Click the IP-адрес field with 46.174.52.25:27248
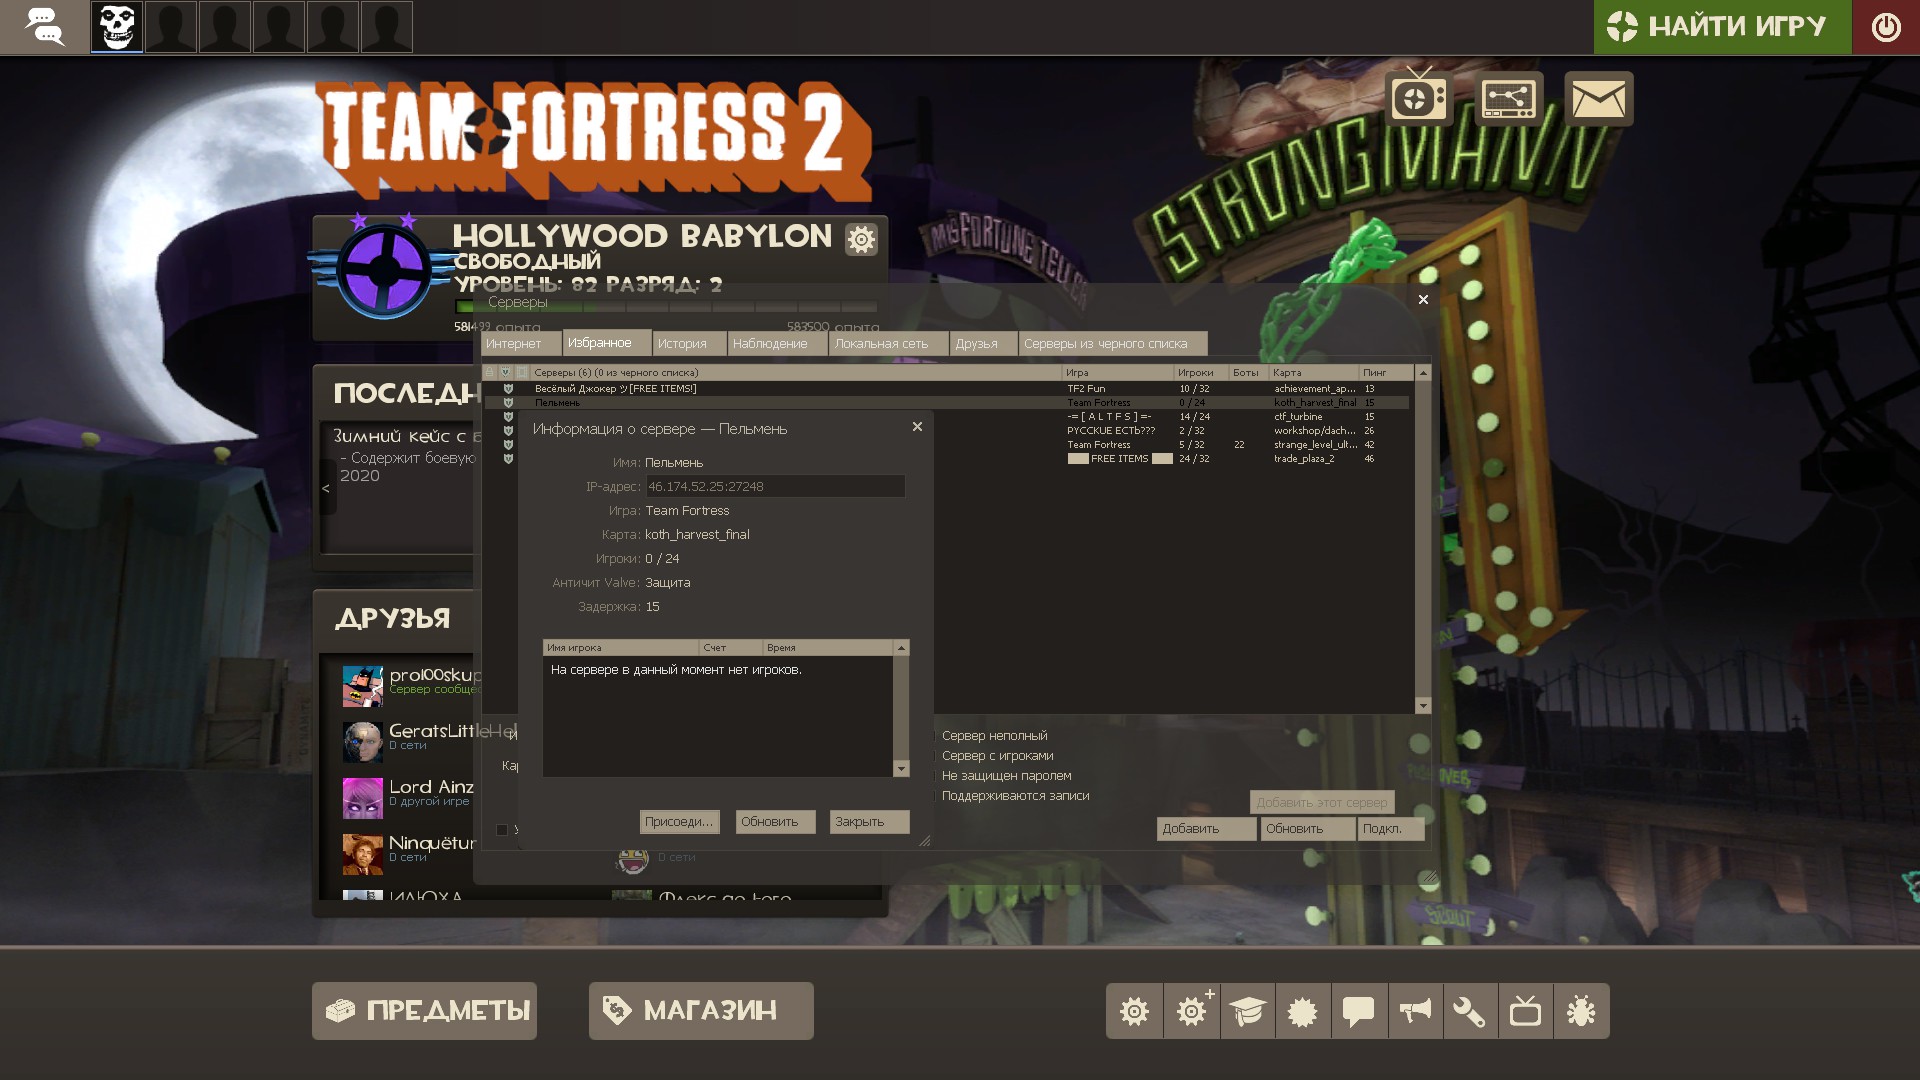The height and width of the screenshot is (1080, 1920). pyautogui.click(x=774, y=487)
